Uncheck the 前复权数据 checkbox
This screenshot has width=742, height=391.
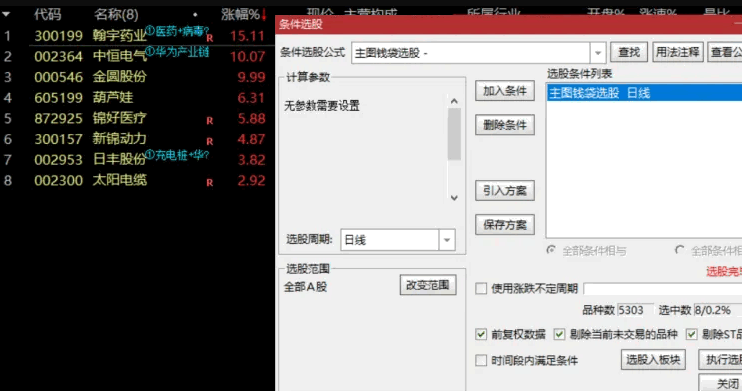click(481, 334)
